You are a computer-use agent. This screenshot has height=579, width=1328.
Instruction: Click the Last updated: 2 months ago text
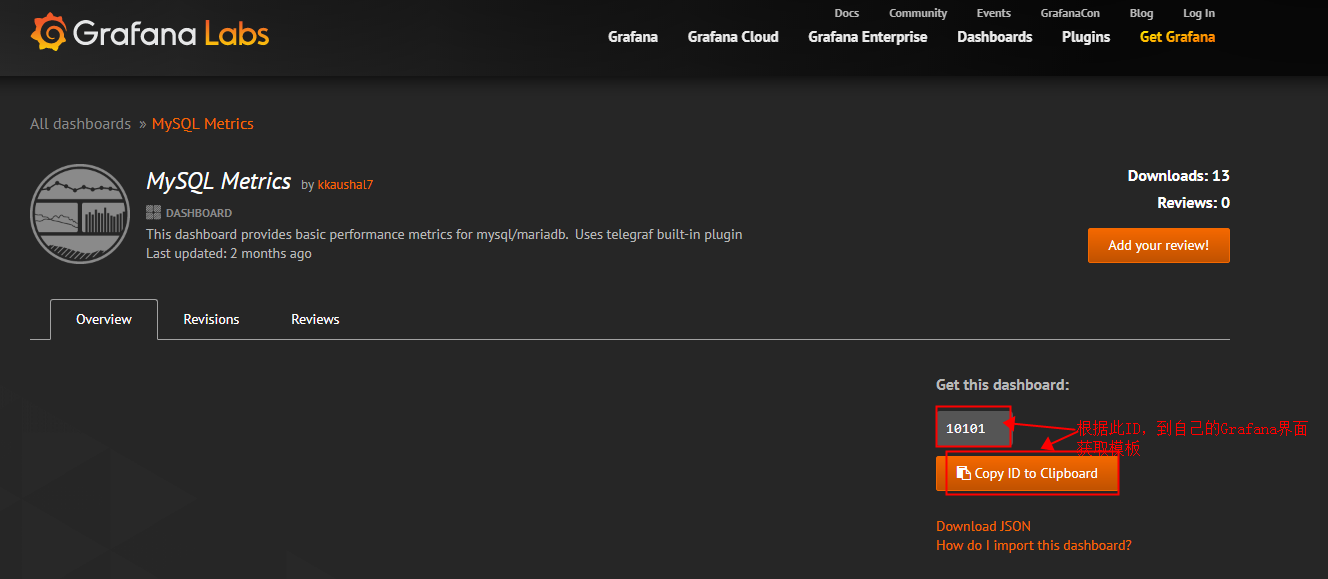pyautogui.click(x=229, y=254)
